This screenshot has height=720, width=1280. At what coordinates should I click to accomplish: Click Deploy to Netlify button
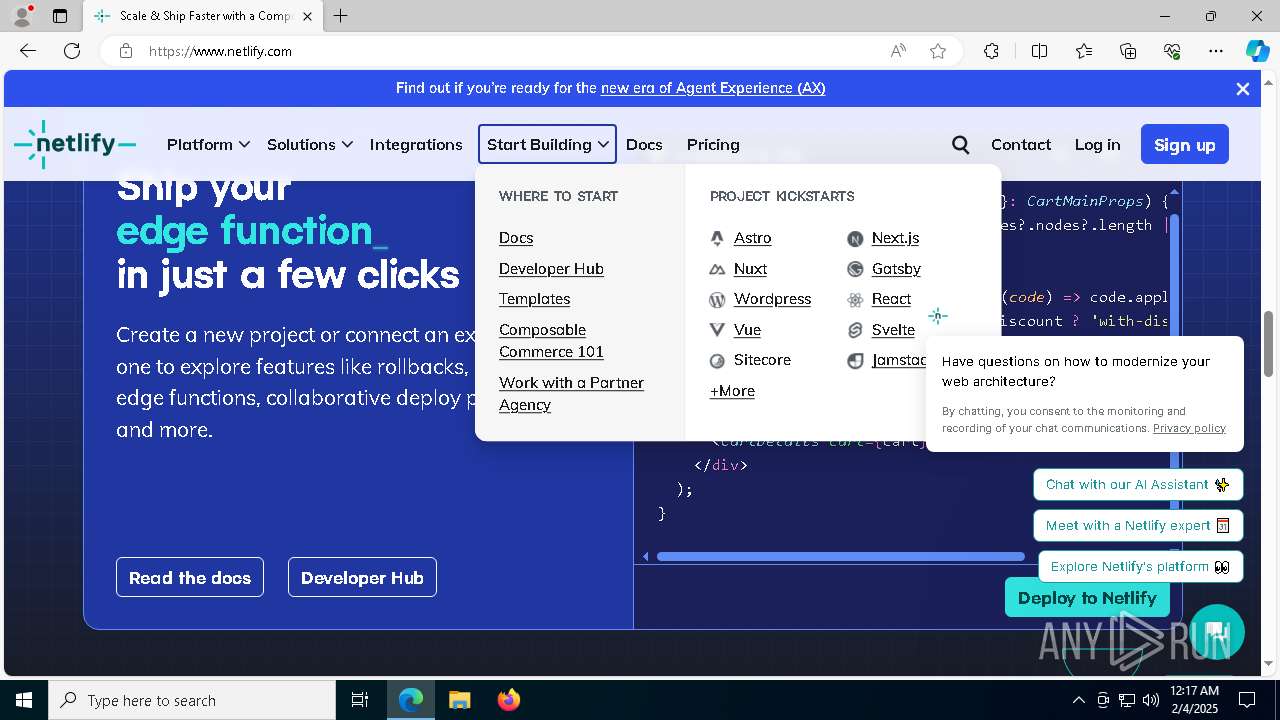pos(1087,598)
